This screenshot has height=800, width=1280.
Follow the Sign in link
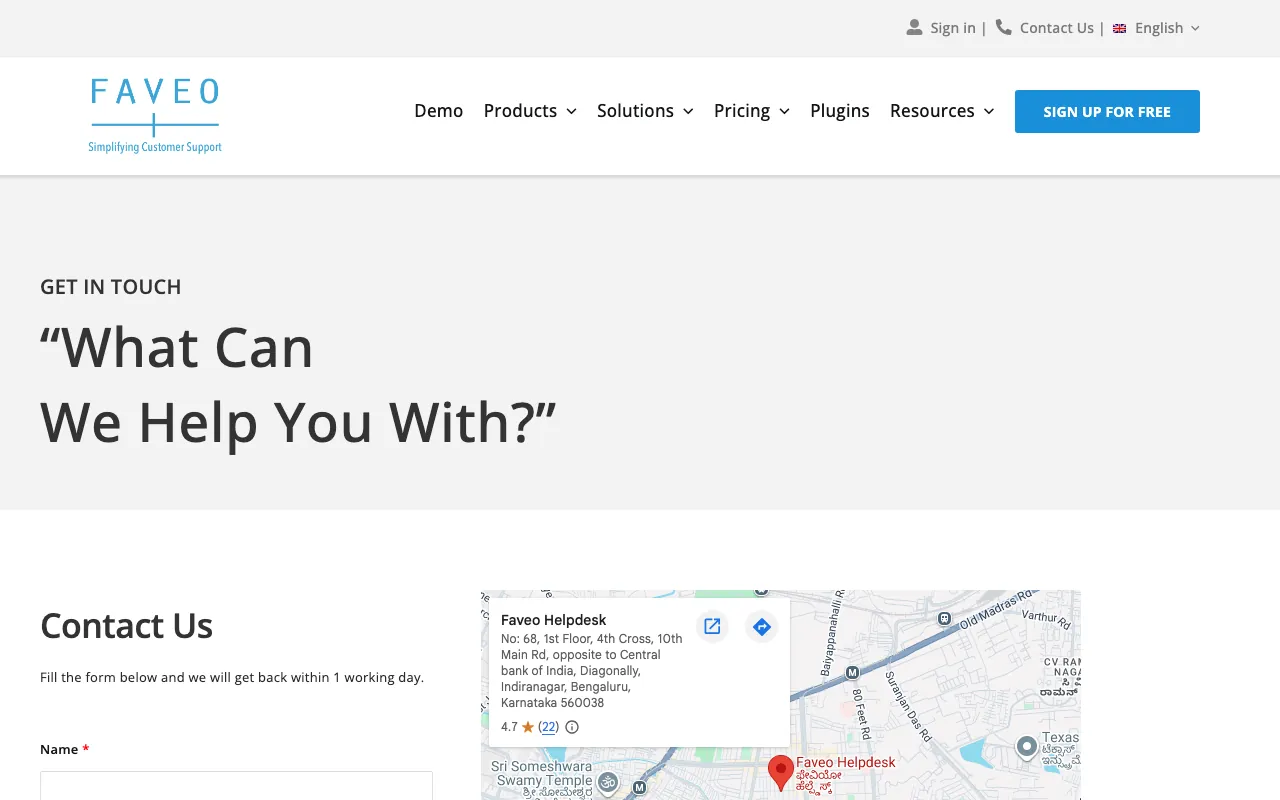953,28
